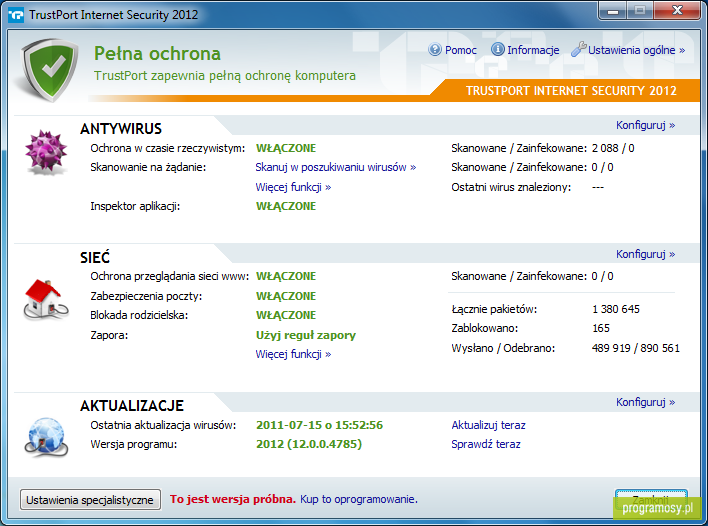Click the red-roof house Sieć icon
This screenshot has height=526, width=708.
click(45, 299)
